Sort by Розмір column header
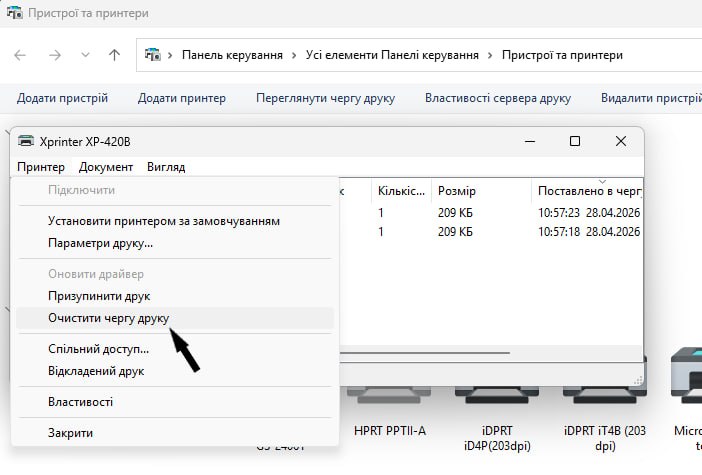The width and height of the screenshot is (702, 475). [x=481, y=191]
